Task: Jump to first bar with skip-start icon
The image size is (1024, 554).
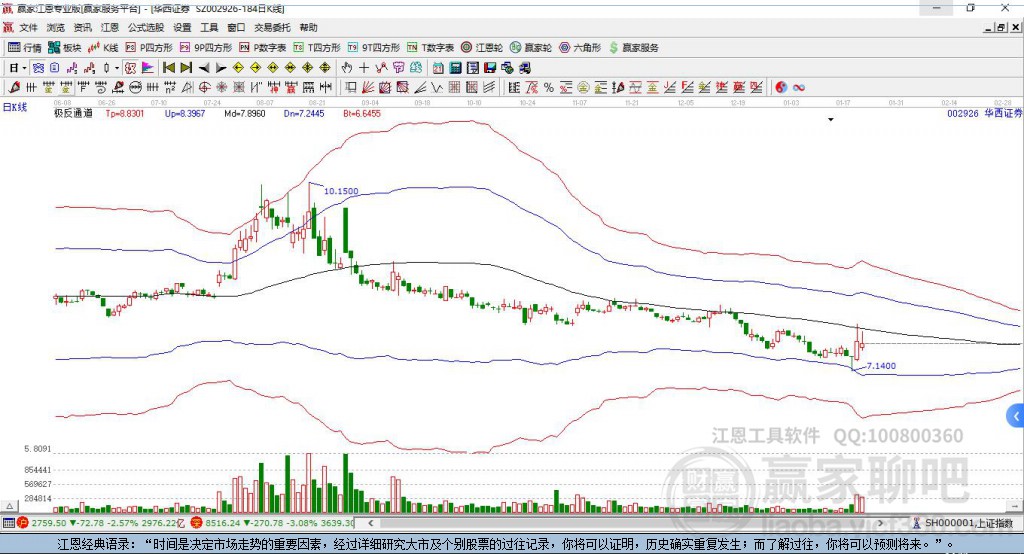Action: (168, 68)
